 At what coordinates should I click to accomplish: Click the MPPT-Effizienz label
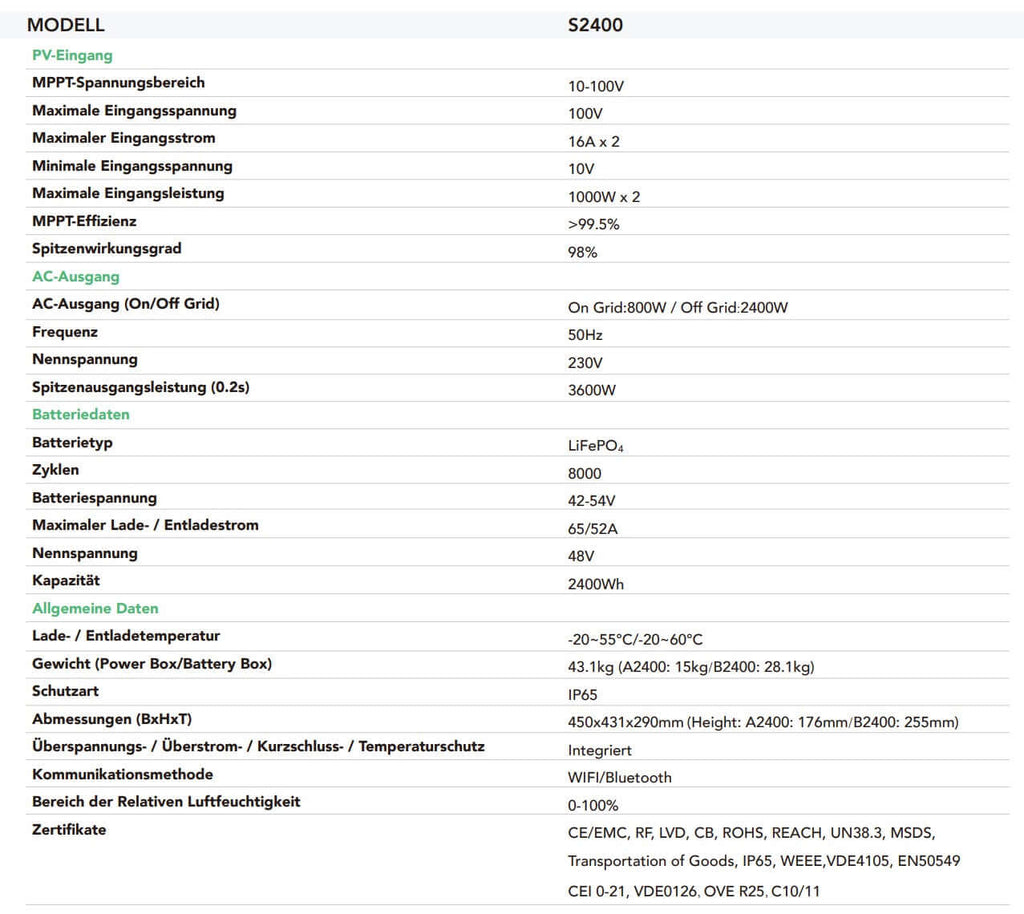84,221
